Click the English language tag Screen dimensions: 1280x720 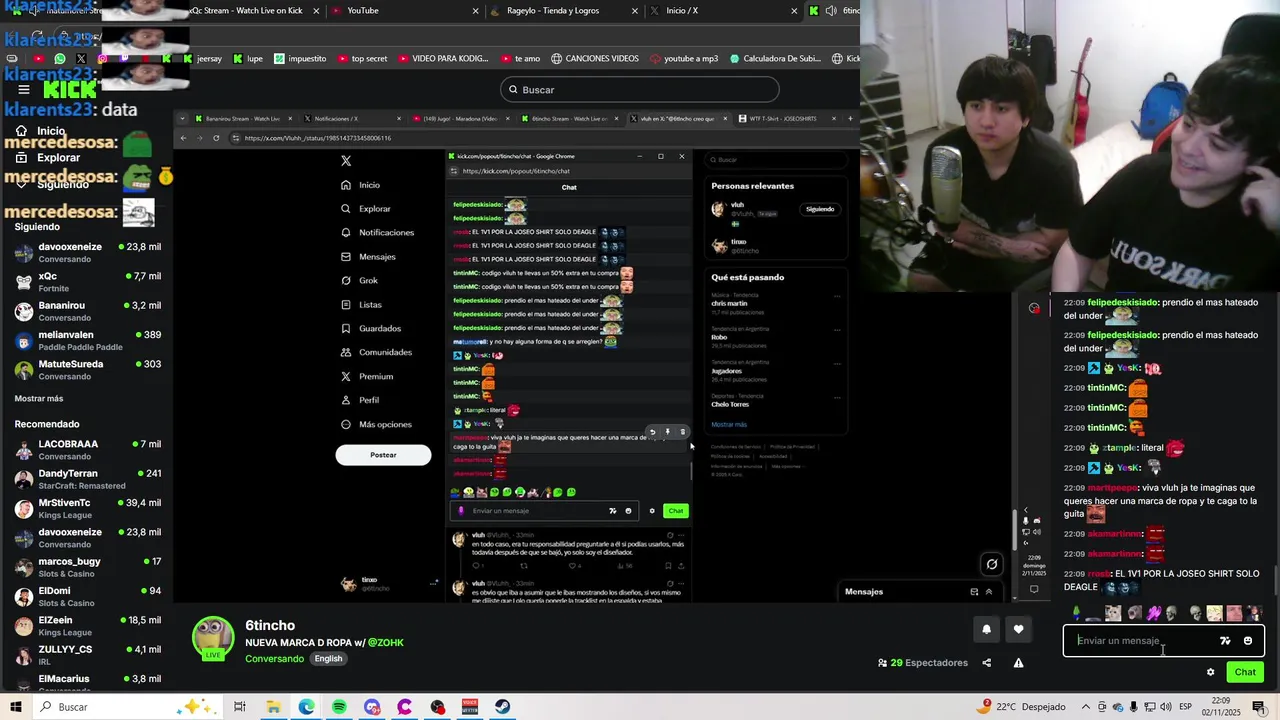coord(328,659)
